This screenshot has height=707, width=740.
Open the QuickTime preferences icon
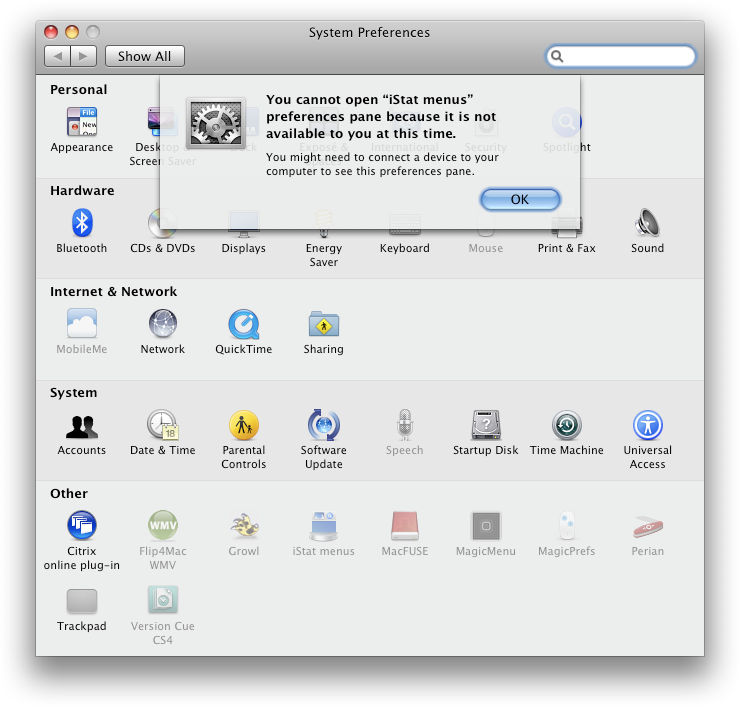point(244,324)
